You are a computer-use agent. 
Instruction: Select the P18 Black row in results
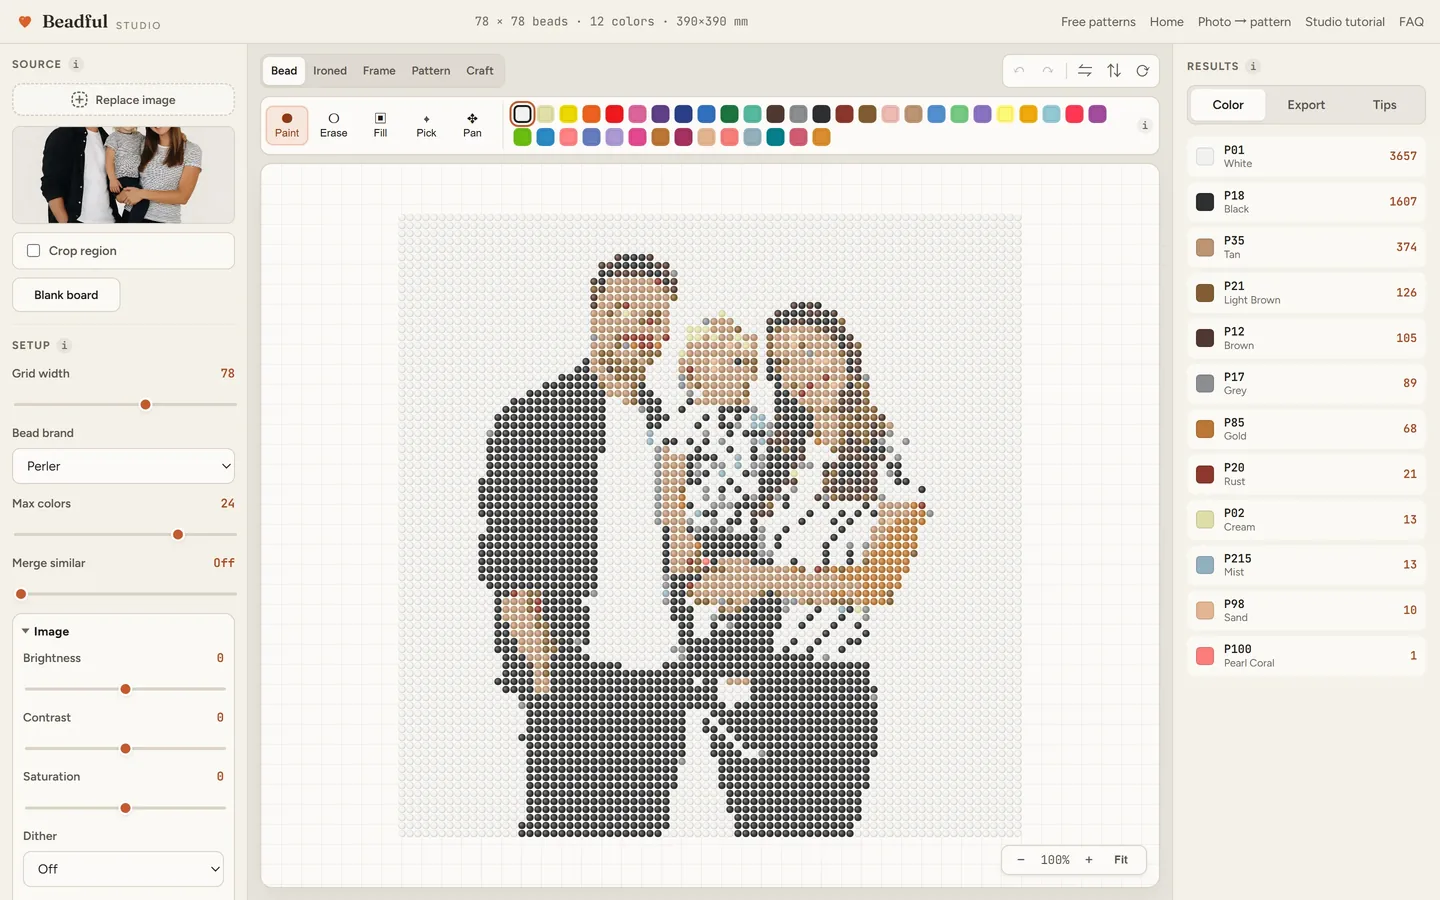click(x=1306, y=202)
